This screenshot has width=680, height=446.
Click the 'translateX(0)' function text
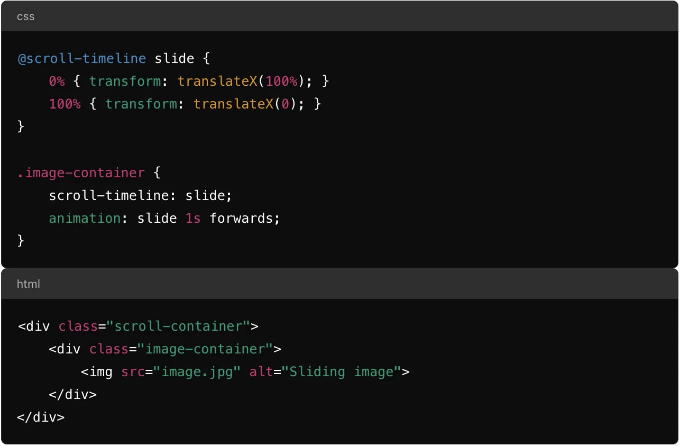[247, 104]
